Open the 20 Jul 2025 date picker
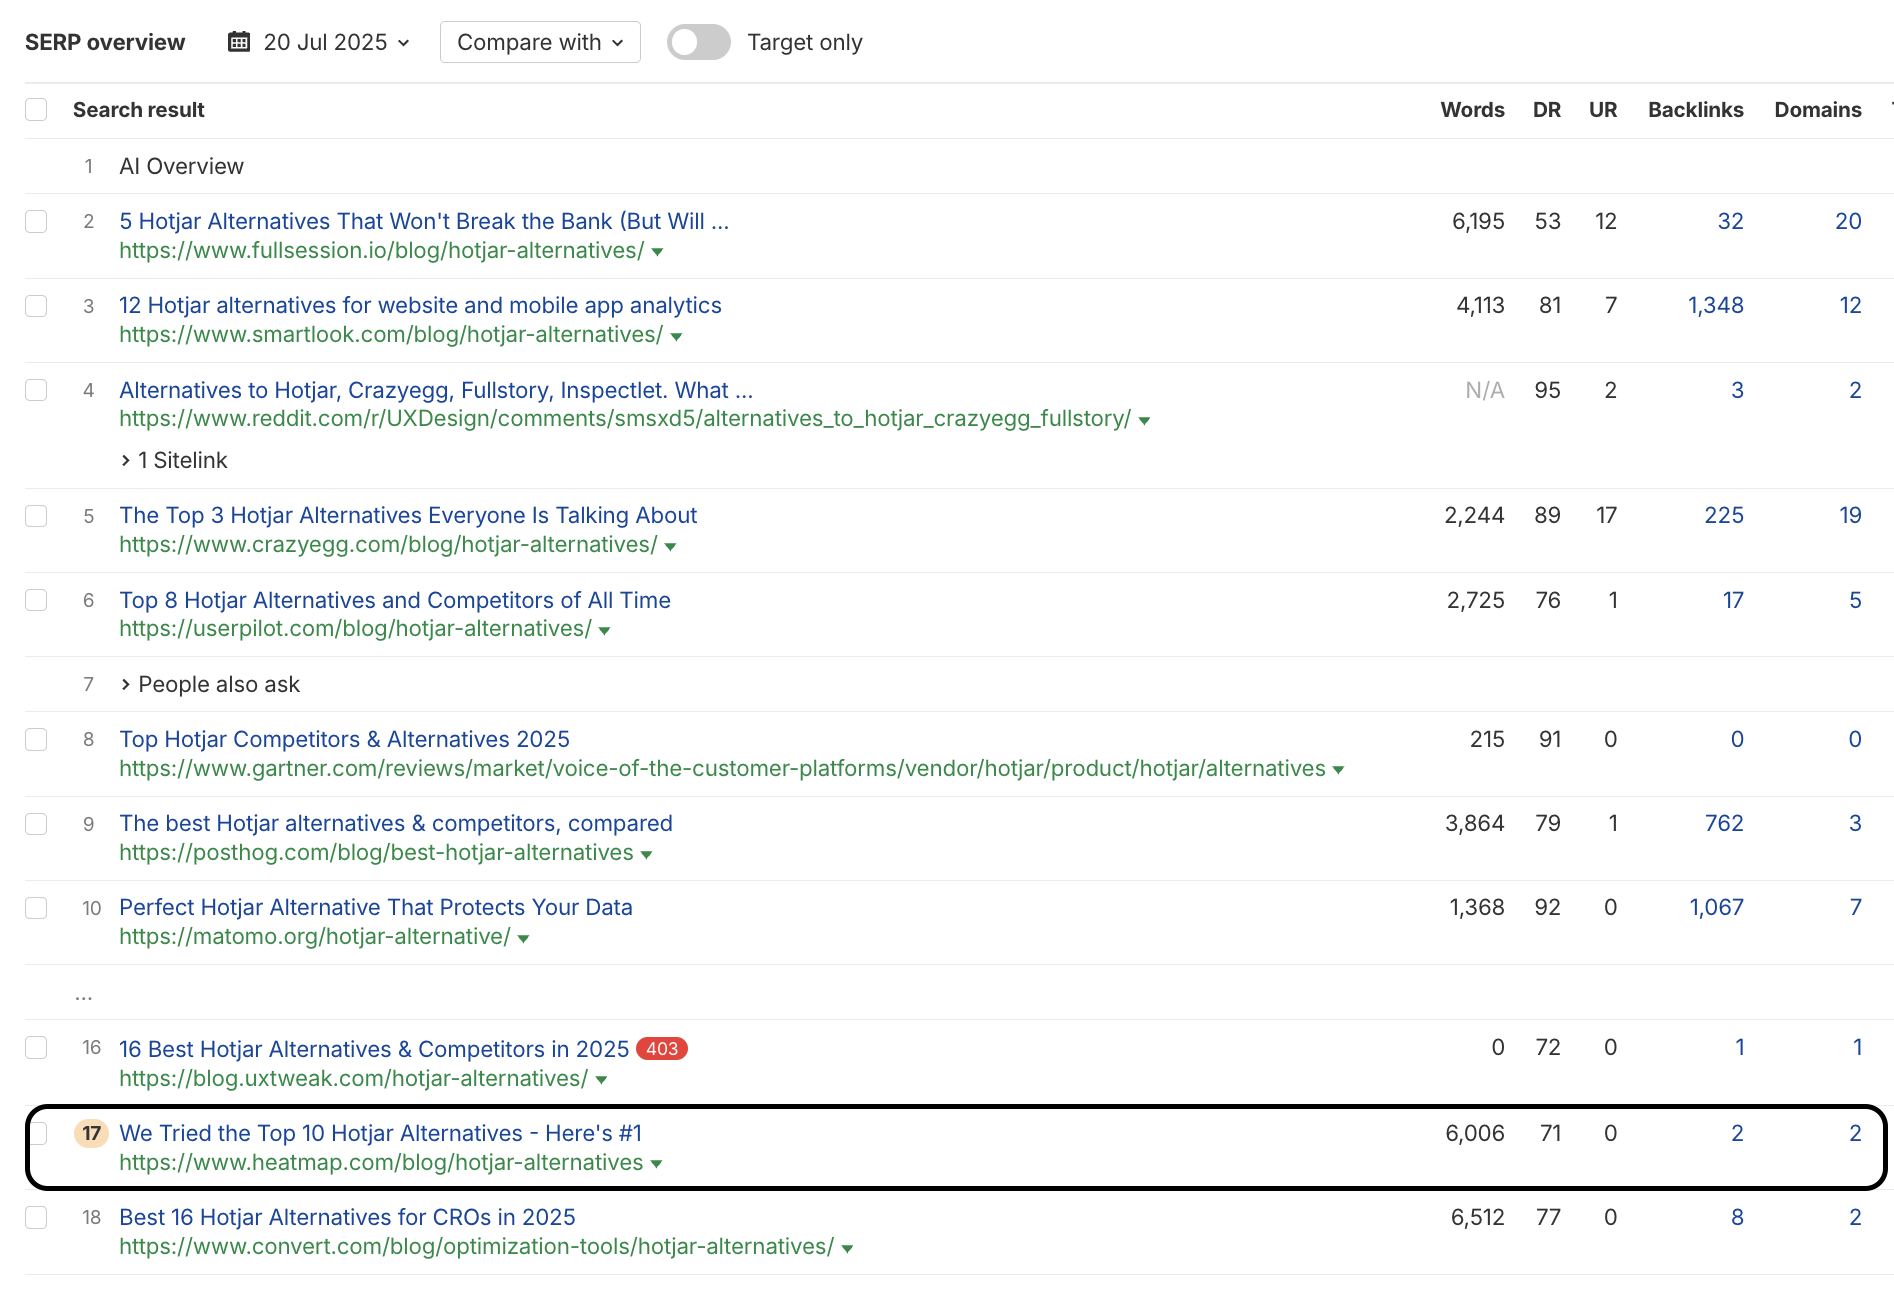This screenshot has height=1296, width=1894. tap(325, 42)
